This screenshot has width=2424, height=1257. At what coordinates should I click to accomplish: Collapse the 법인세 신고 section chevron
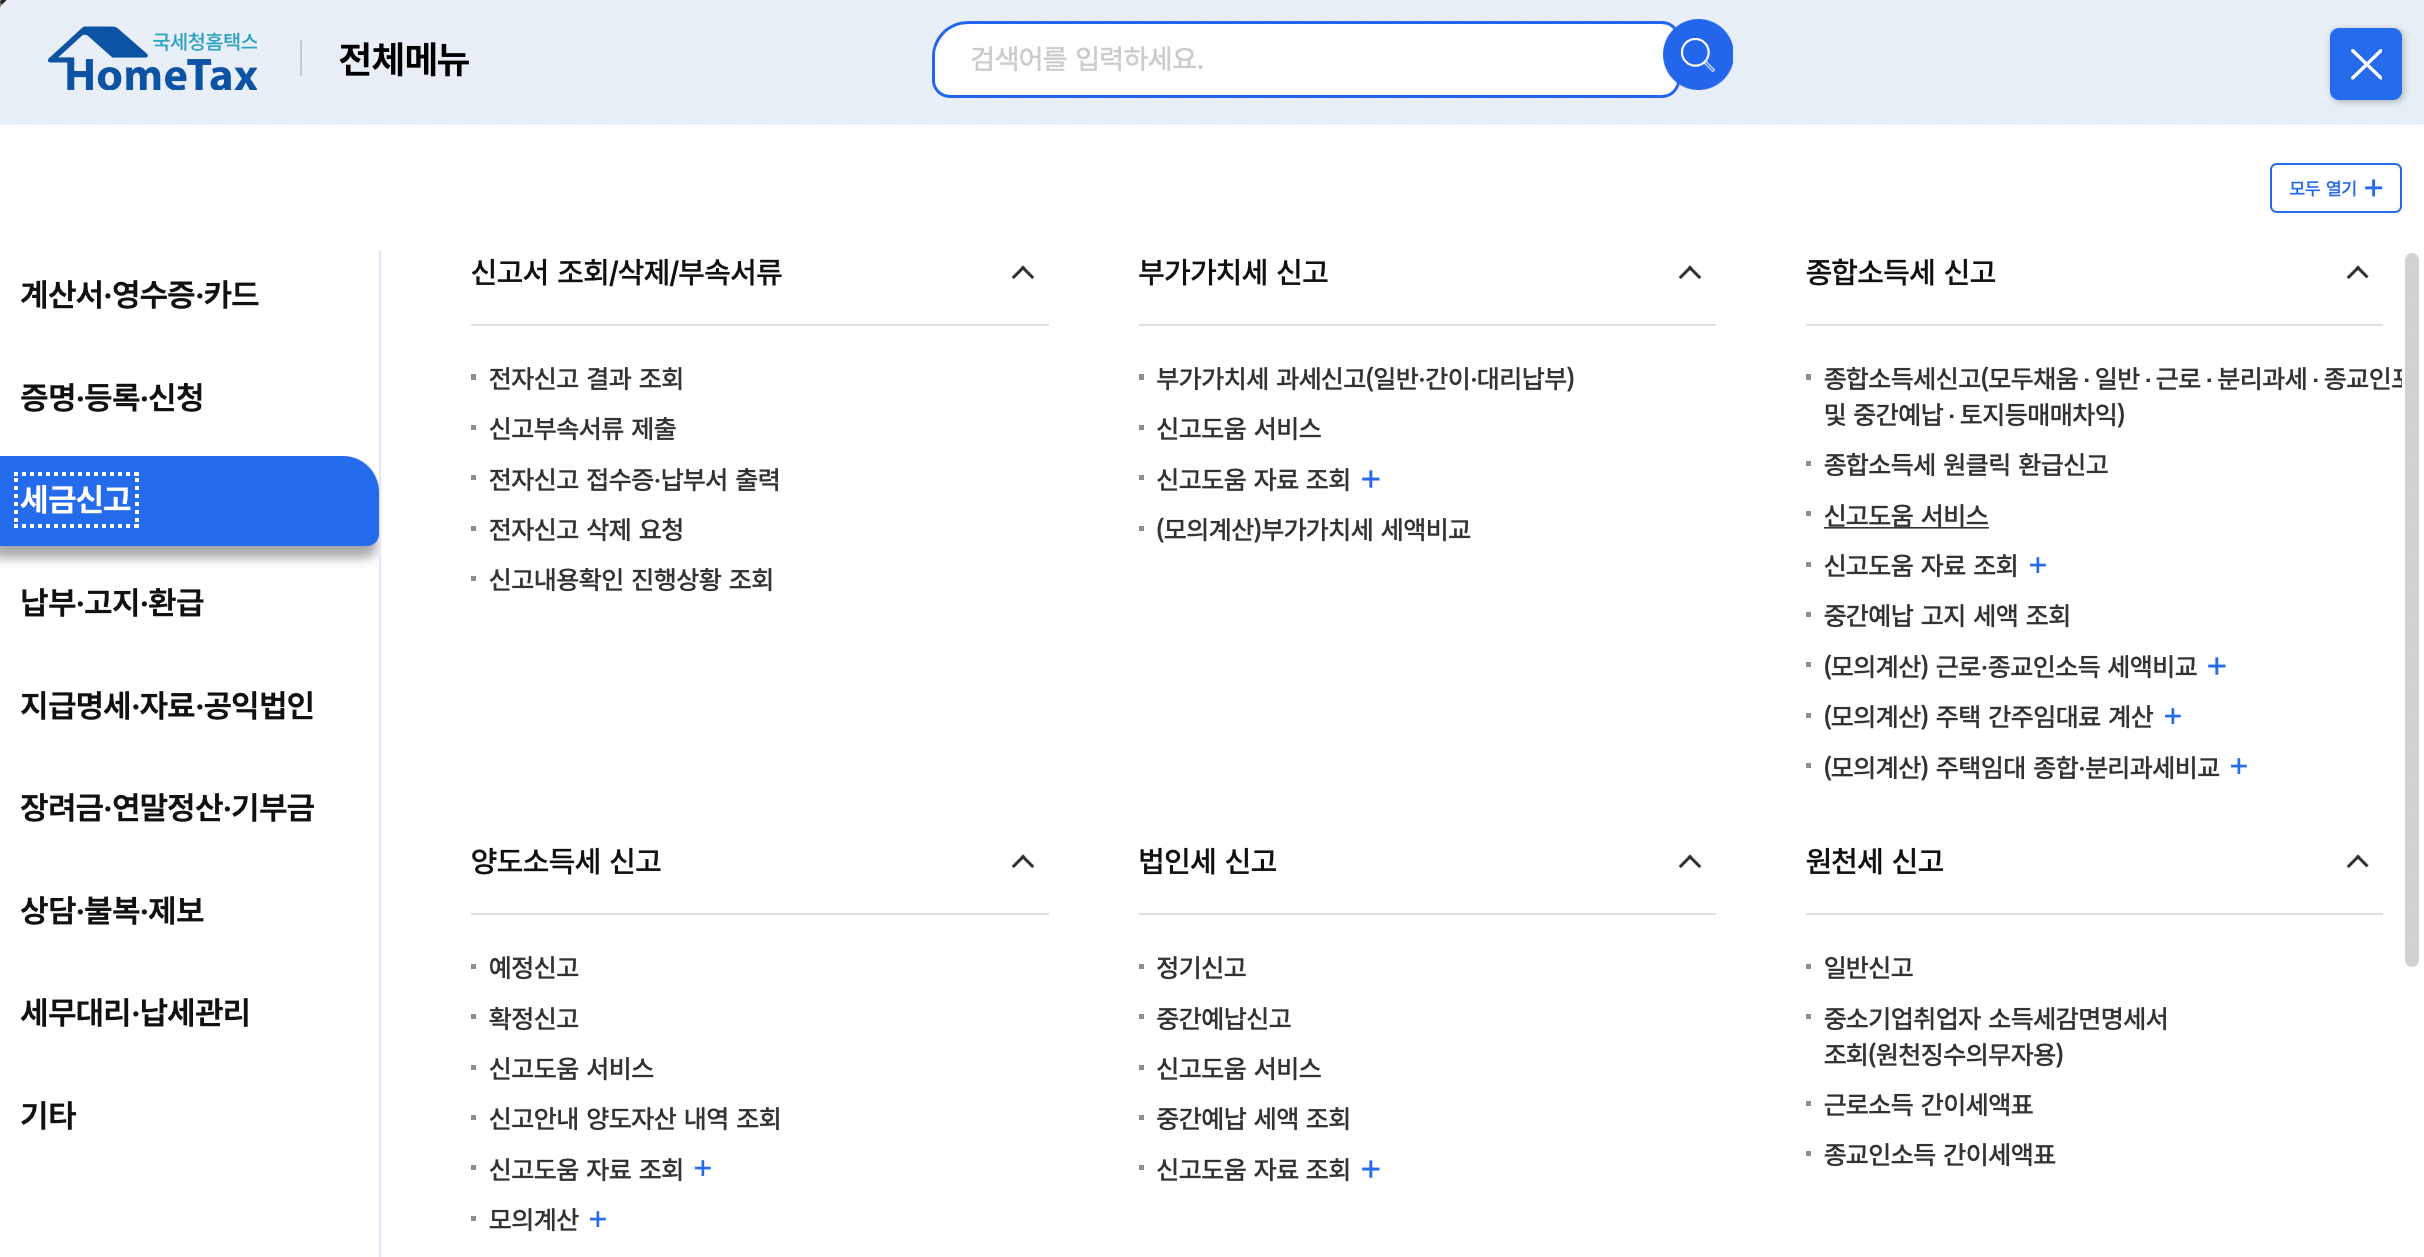[x=1688, y=861]
